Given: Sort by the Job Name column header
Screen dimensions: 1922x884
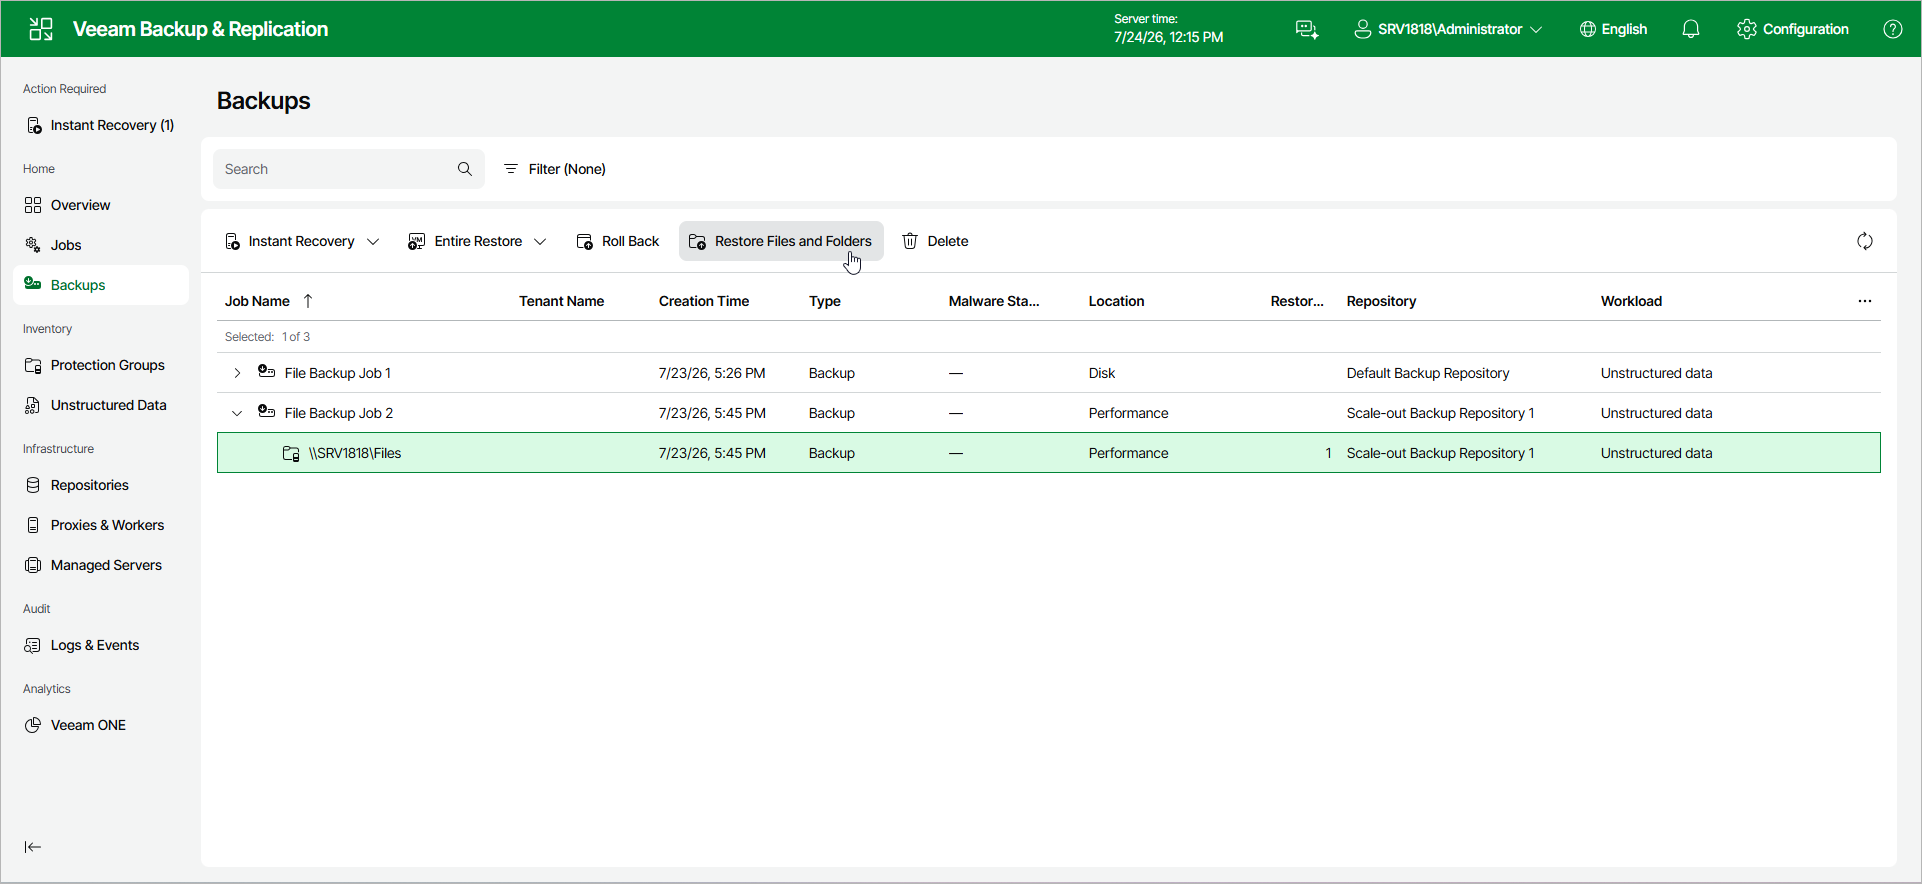Looking at the screenshot, I should pos(257,301).
